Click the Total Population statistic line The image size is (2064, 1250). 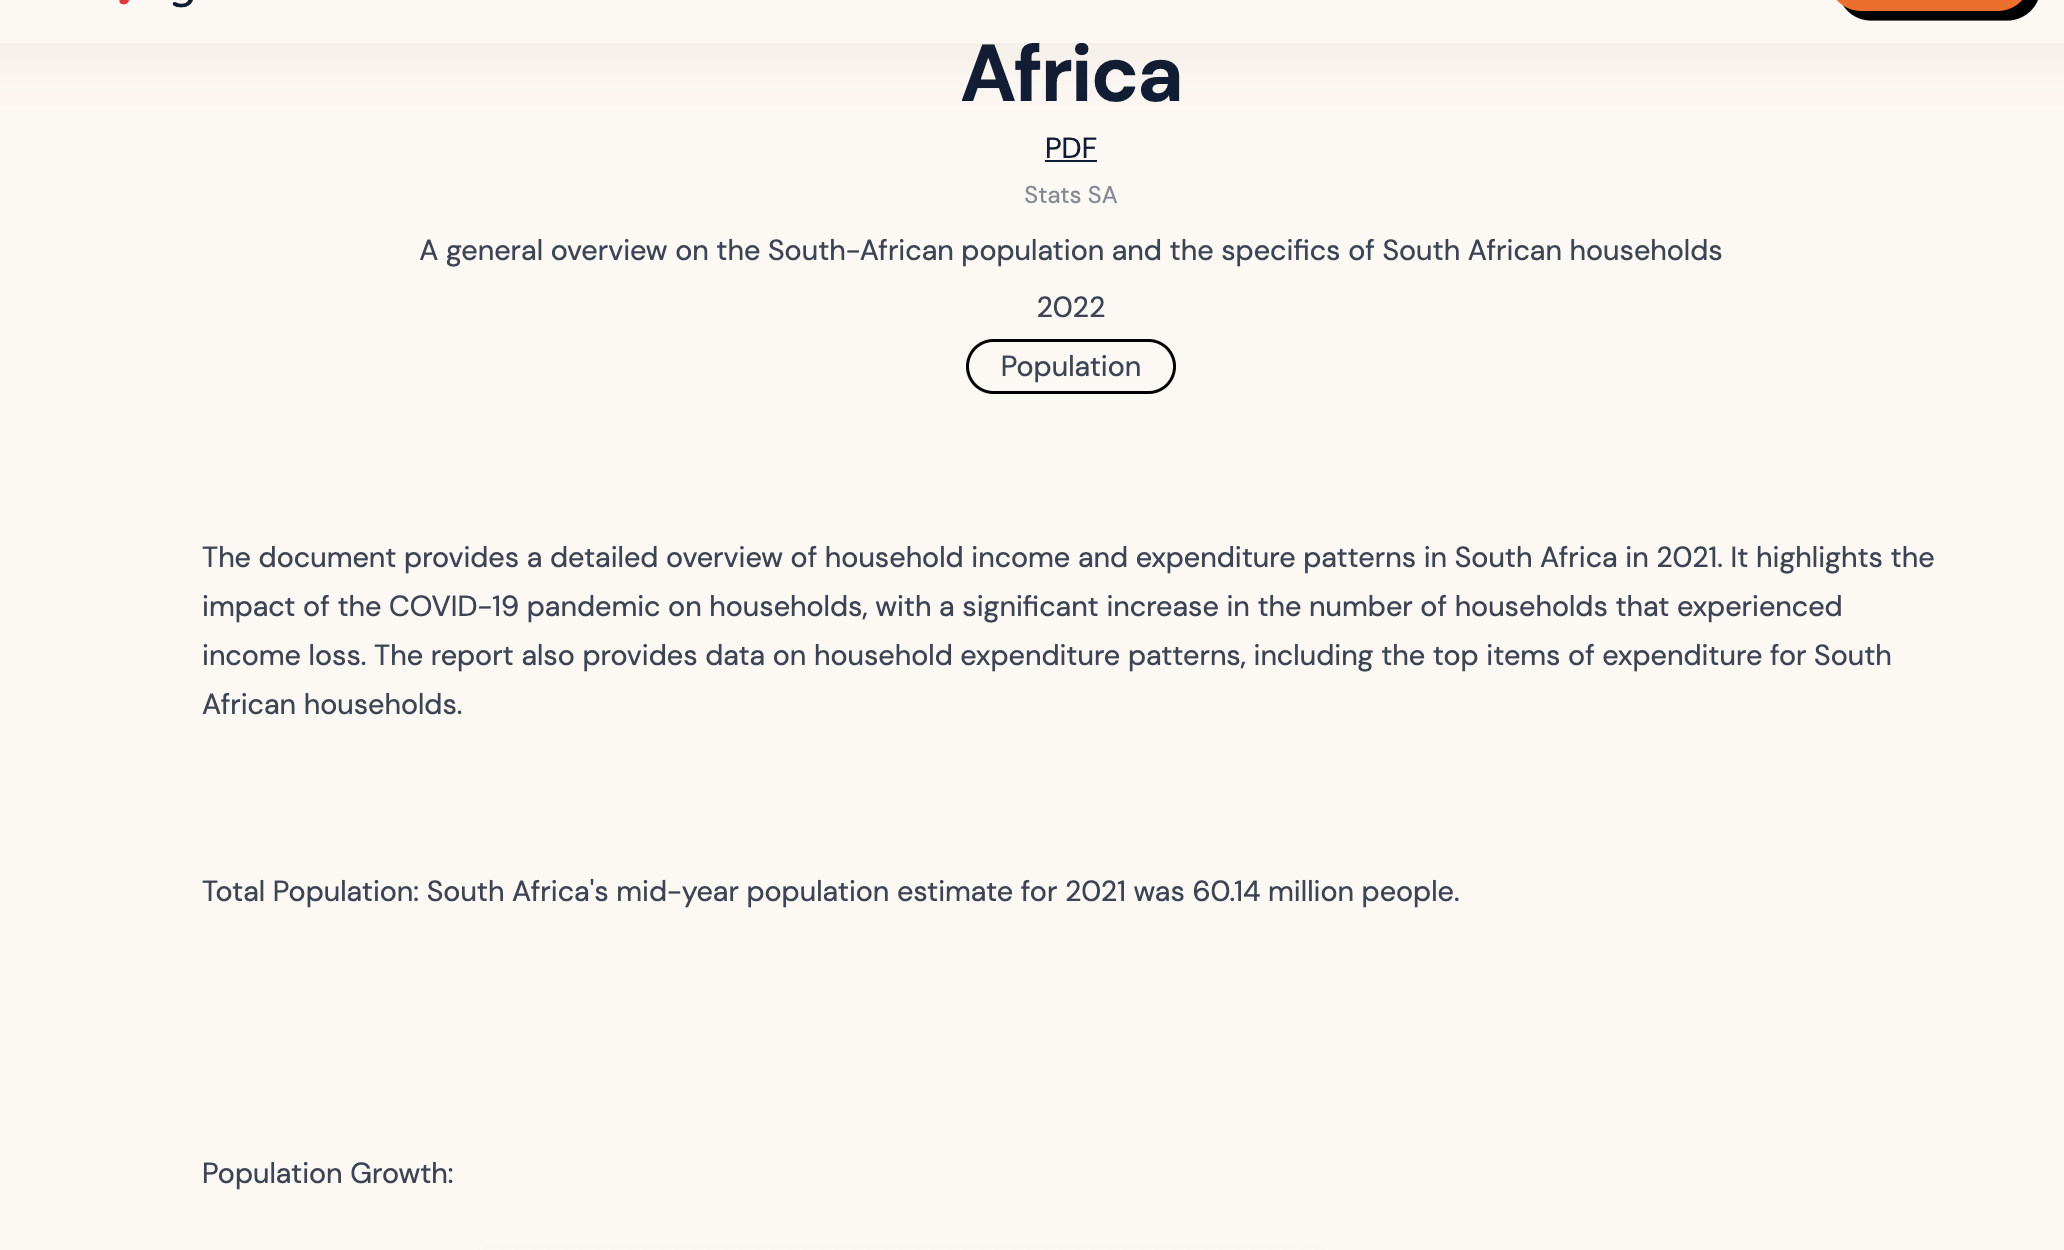click(830, 890)
